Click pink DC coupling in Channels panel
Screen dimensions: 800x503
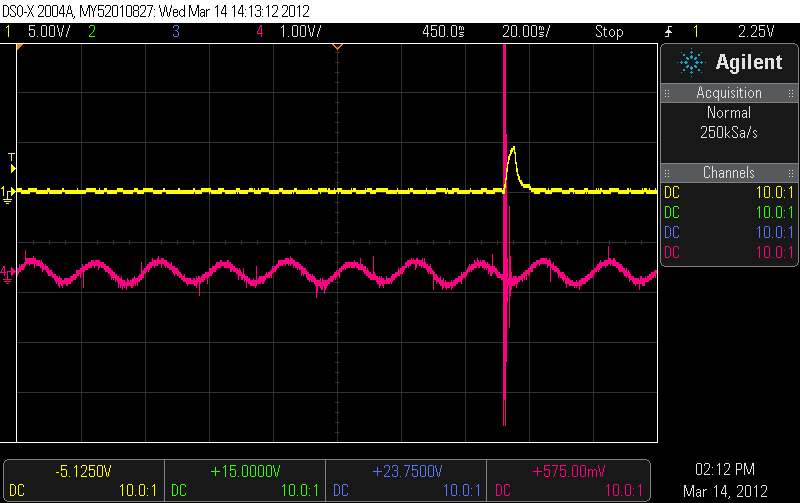tap(672, 253)
